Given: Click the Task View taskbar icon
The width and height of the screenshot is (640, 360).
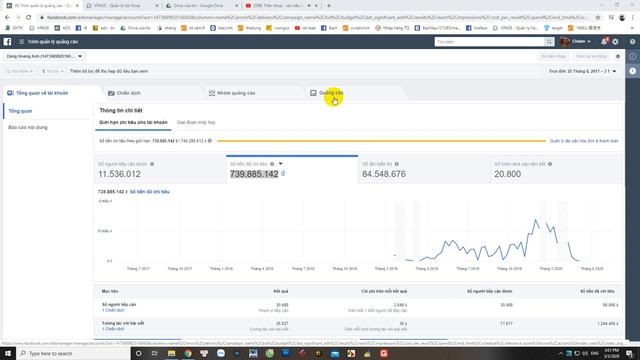Looking at the screenshot, I should tap(154, 353).
